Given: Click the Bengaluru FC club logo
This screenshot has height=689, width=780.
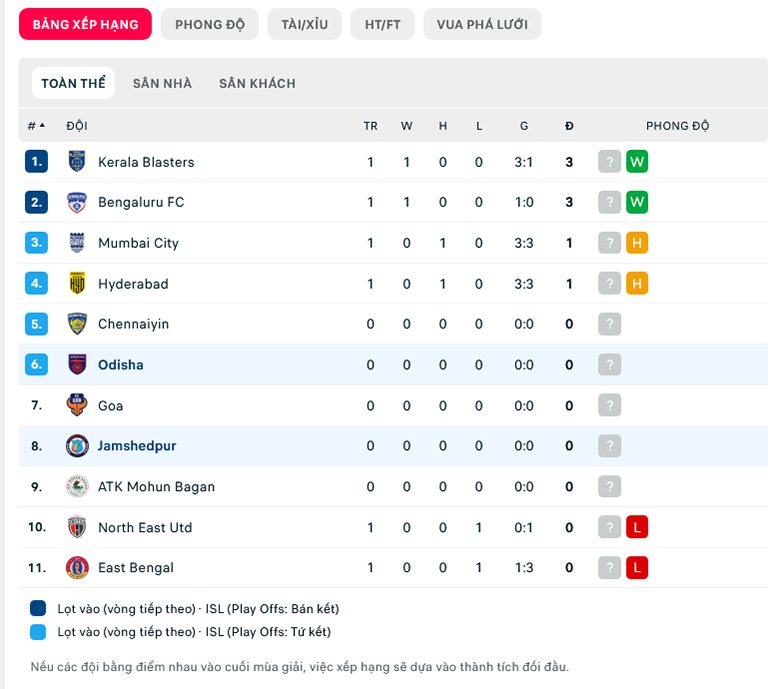Looking at the screenshot, I should click(x=77, y=202).
